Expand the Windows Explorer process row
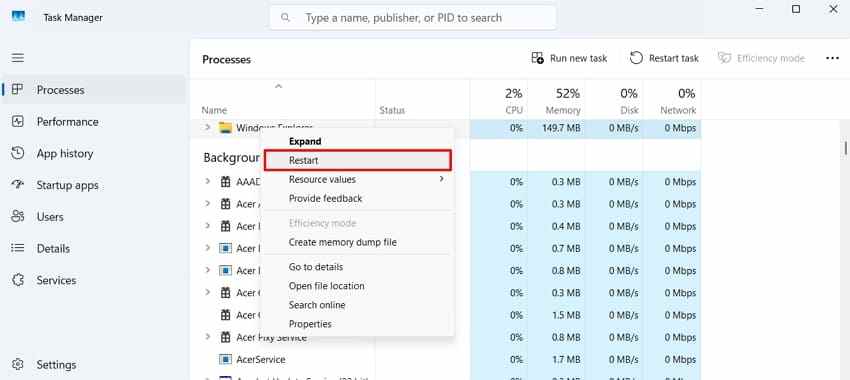The height and width of the screenshot is (380, 850). 207,127
